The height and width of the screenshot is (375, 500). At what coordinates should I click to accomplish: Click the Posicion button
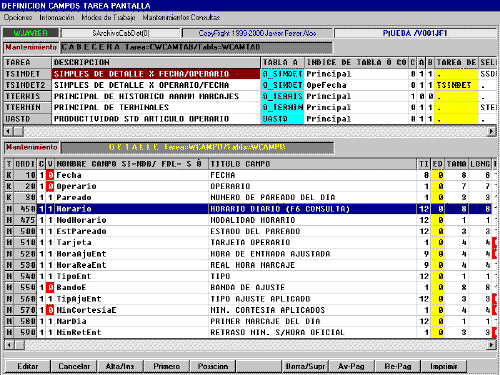[213, 366]
